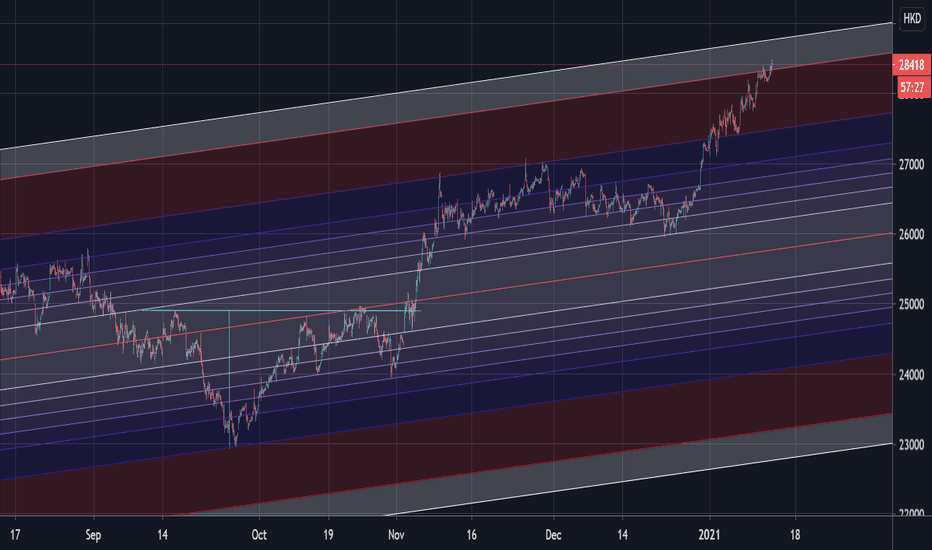Click the 23000 price axis label
The image size is (932, 550).
point(911,445)
